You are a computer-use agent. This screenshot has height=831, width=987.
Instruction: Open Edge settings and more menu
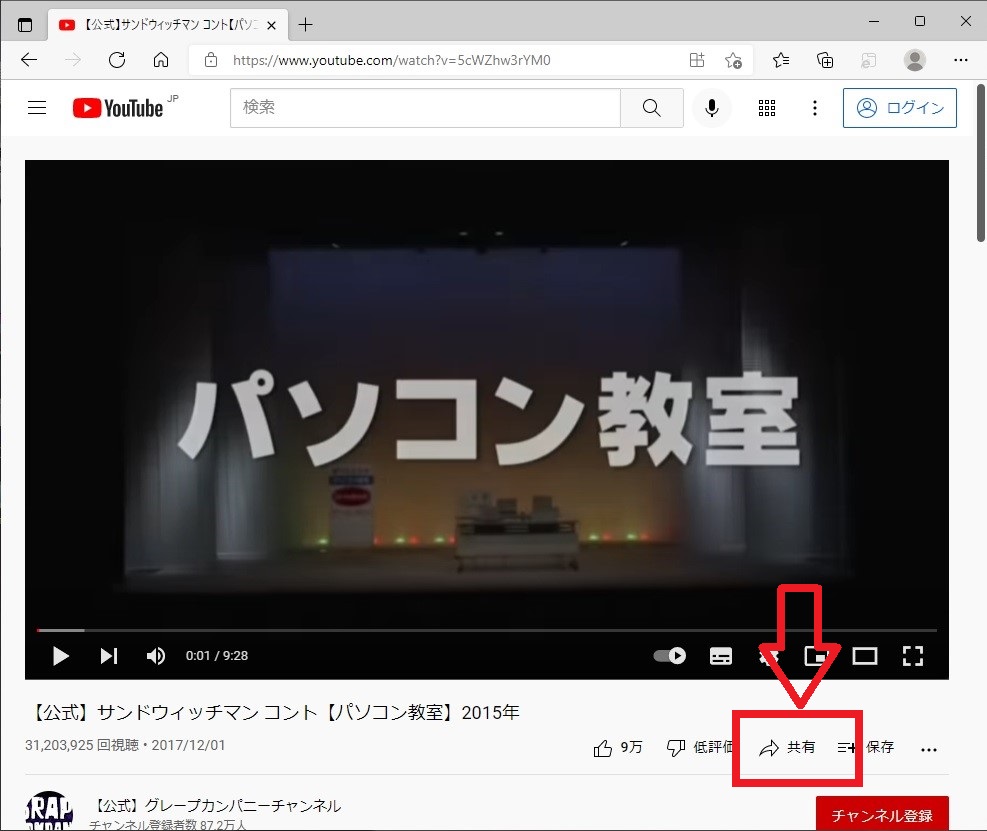pos(961,60)
